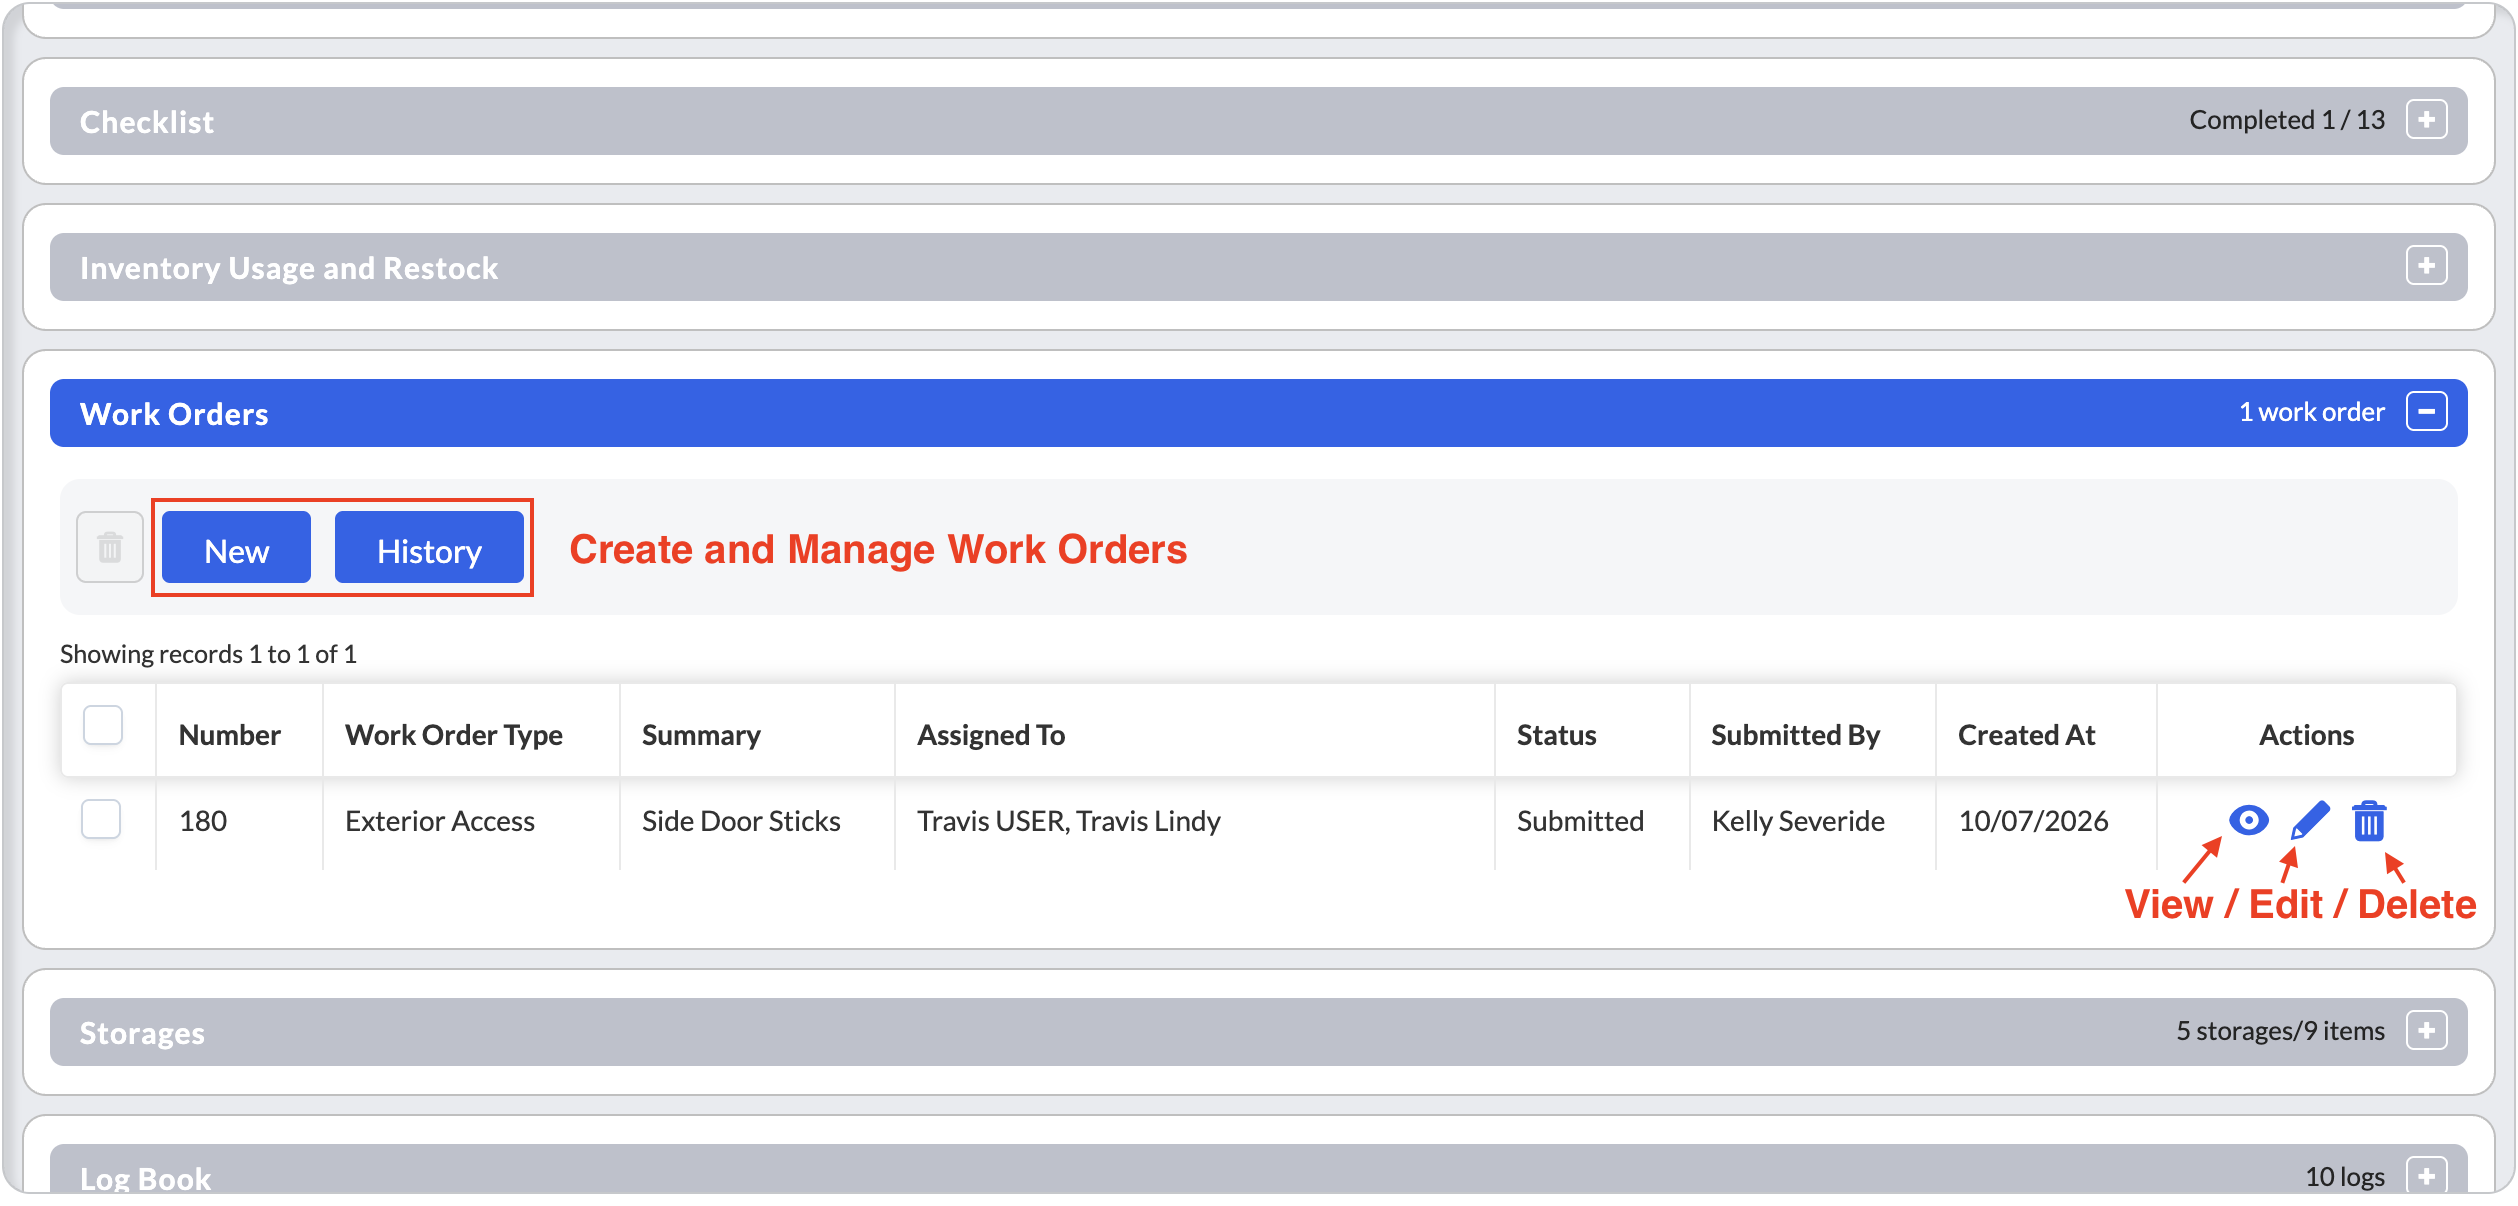The width and height of the screenshot is (2518, 1206).
Task: Click the 10 logs count label
Action: click(2344, 1177)
